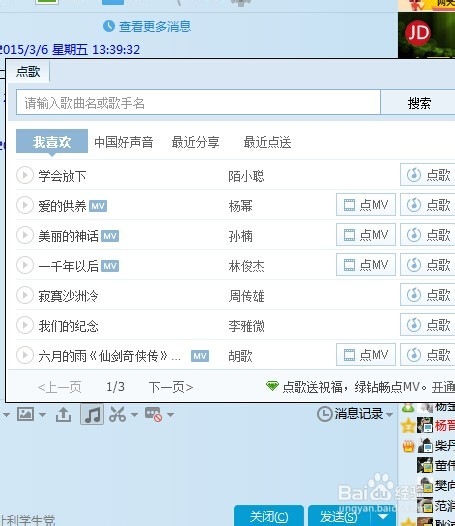
Task: Focus the song or singer search field
Action: coord(198,103)
